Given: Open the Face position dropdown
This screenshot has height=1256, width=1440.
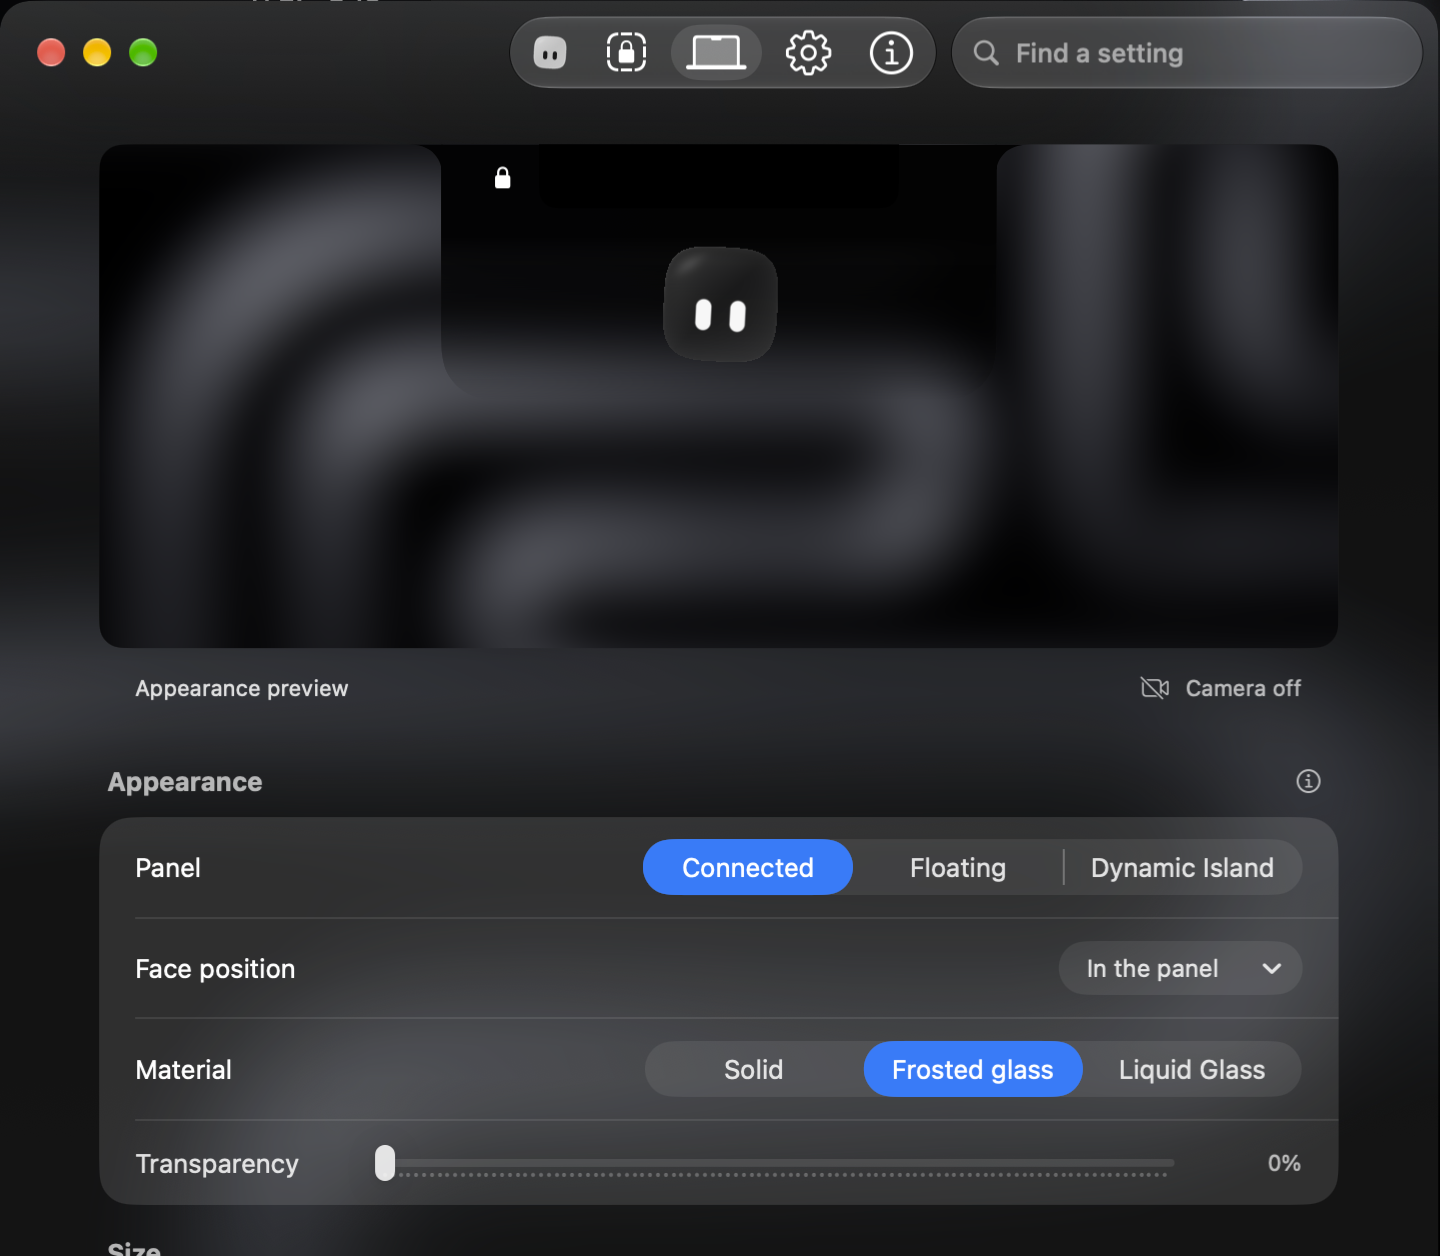Looking at the screenshot, I should coord(1181,968).
